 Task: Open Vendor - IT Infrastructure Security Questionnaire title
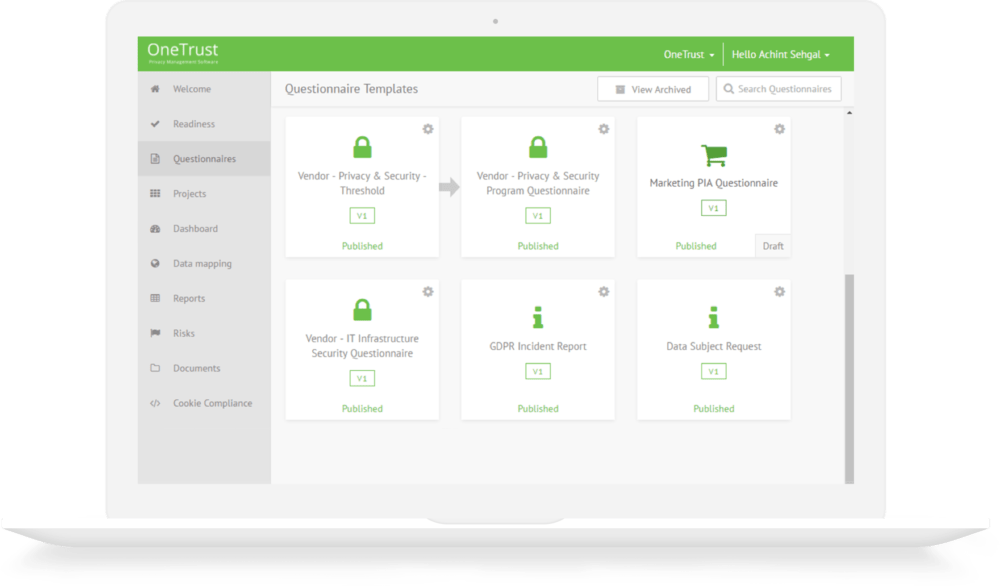pos(362,346)
